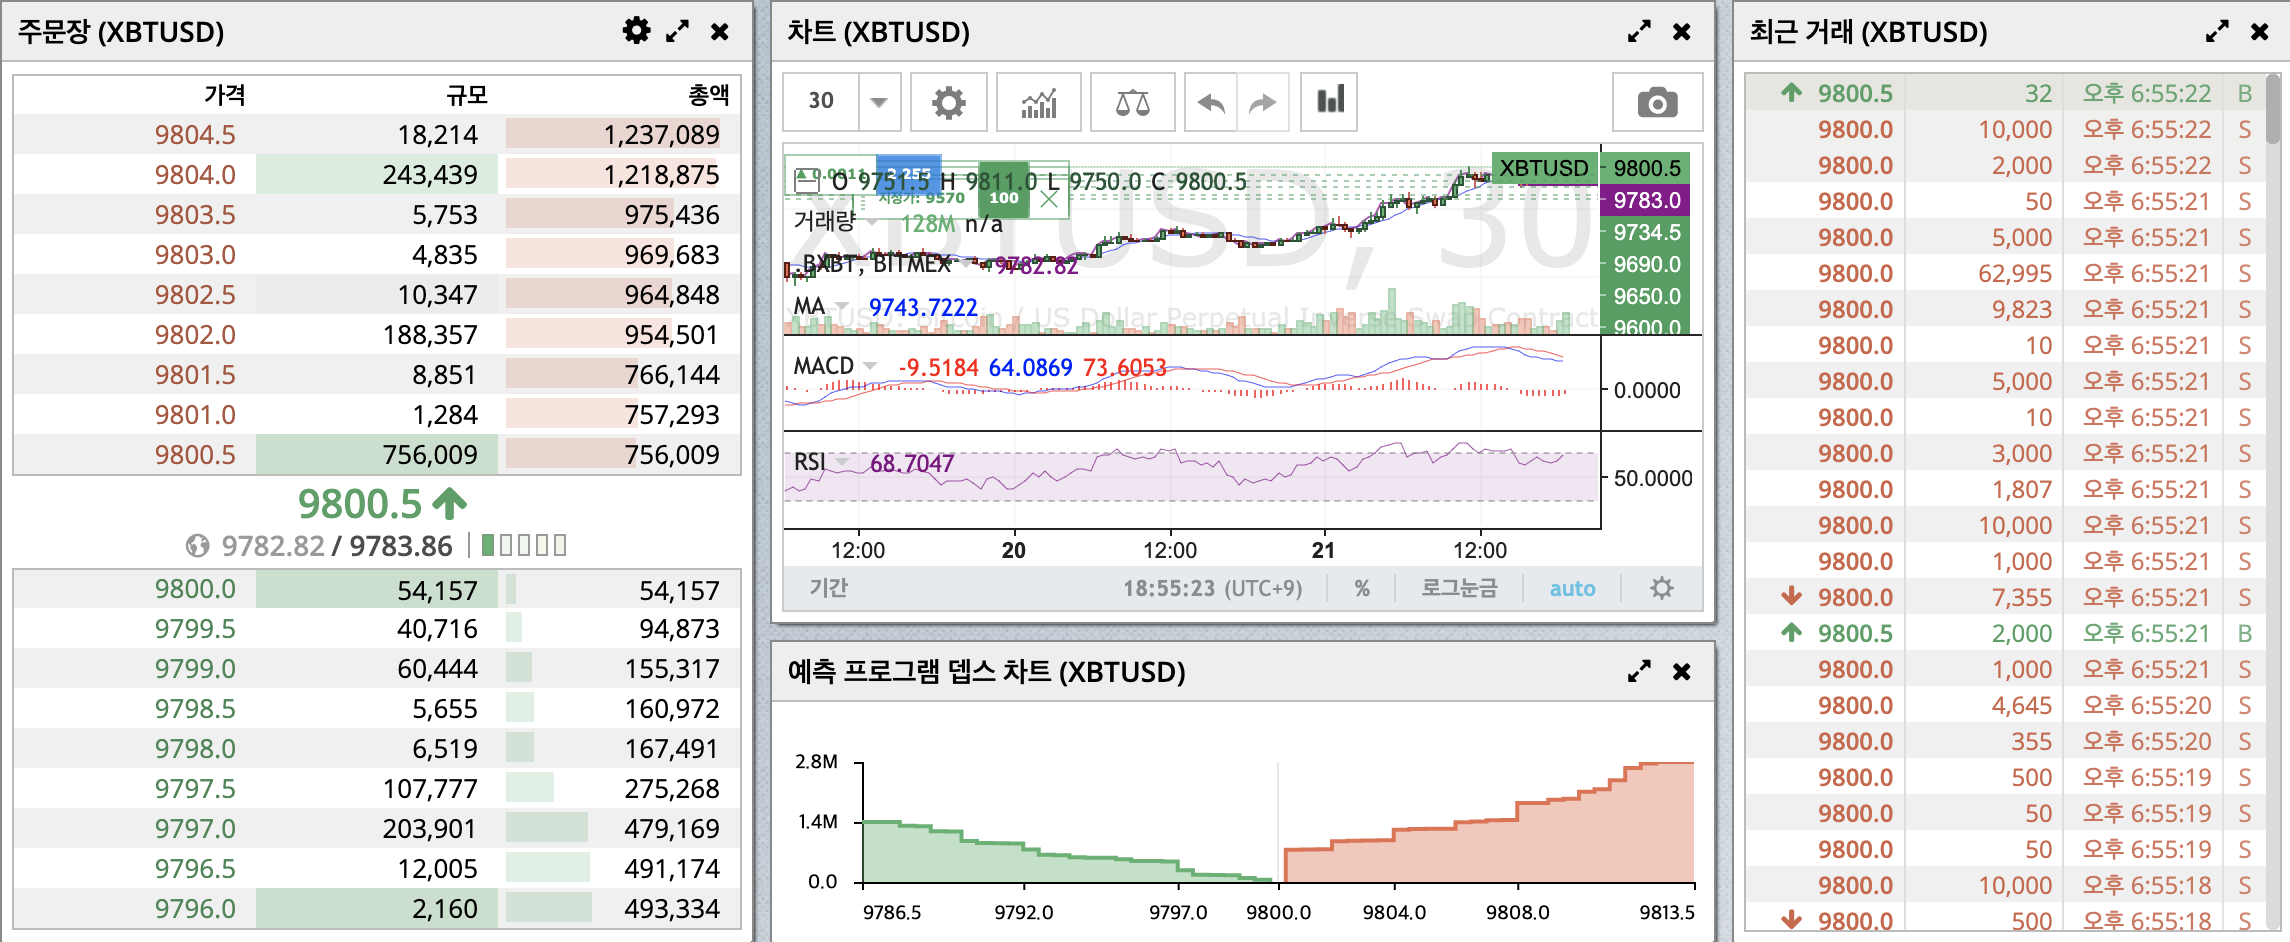Image resolution: width=2290 pixels, height=942 pixels.
Task: Click the 9783.0 purple price label on chart axis
Action: [x=1645, y=200]
